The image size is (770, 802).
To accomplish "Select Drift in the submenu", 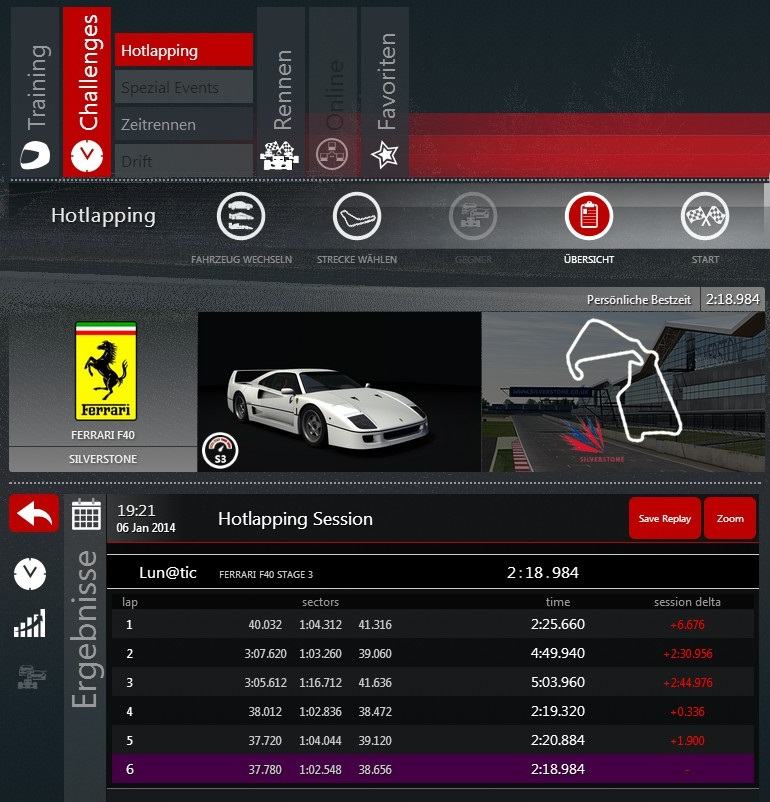I will [184, 161].
